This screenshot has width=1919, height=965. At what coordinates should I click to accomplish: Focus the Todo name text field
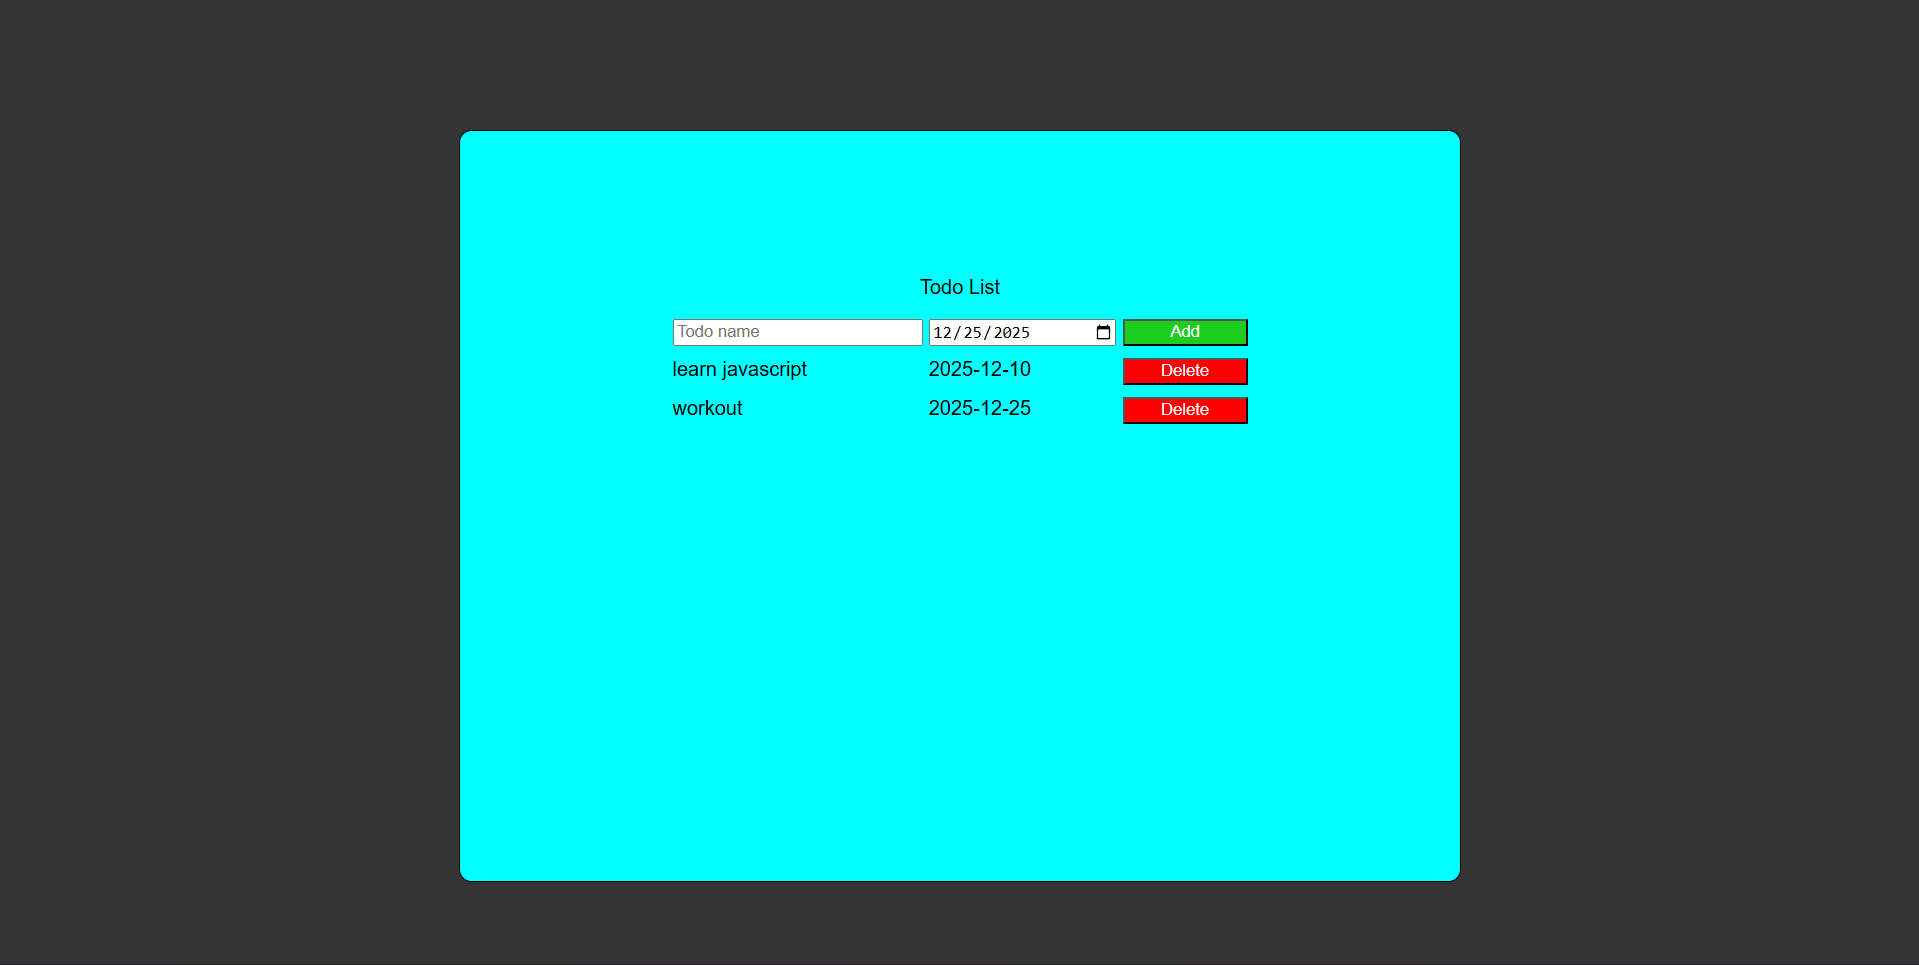pos(797,332)
